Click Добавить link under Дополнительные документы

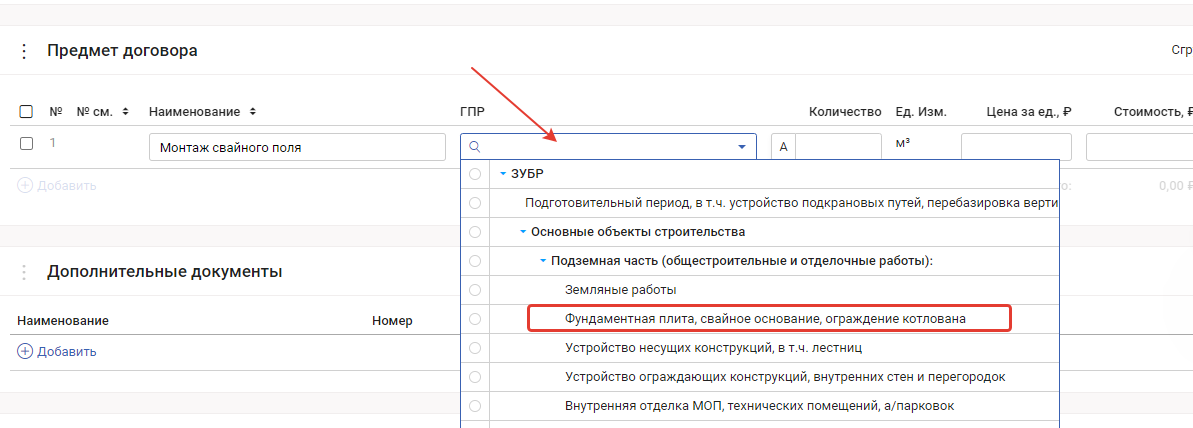coord(66,351)
